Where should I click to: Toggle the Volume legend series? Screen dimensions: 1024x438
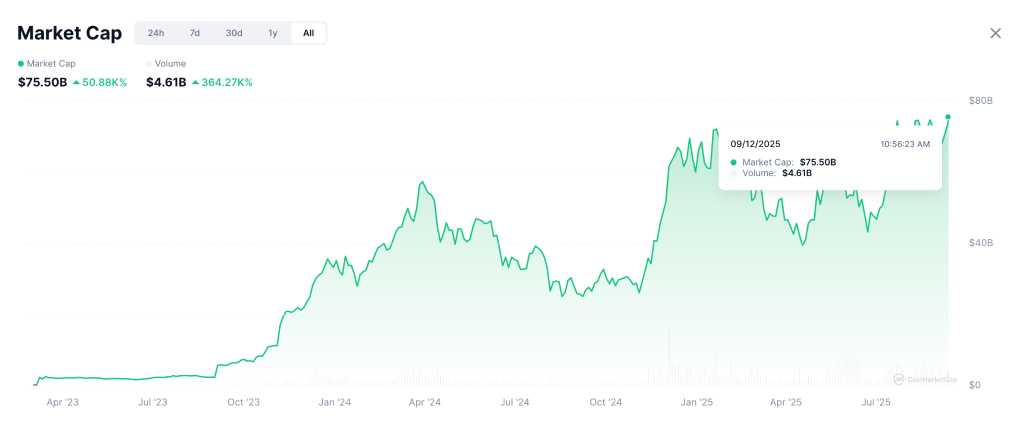coord(165,64)
